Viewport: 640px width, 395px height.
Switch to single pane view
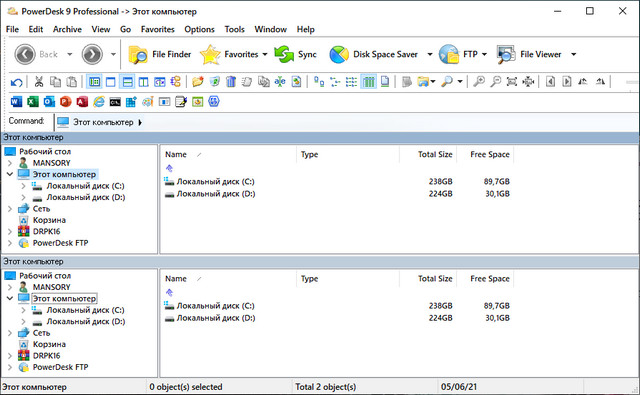click(111, 82)
